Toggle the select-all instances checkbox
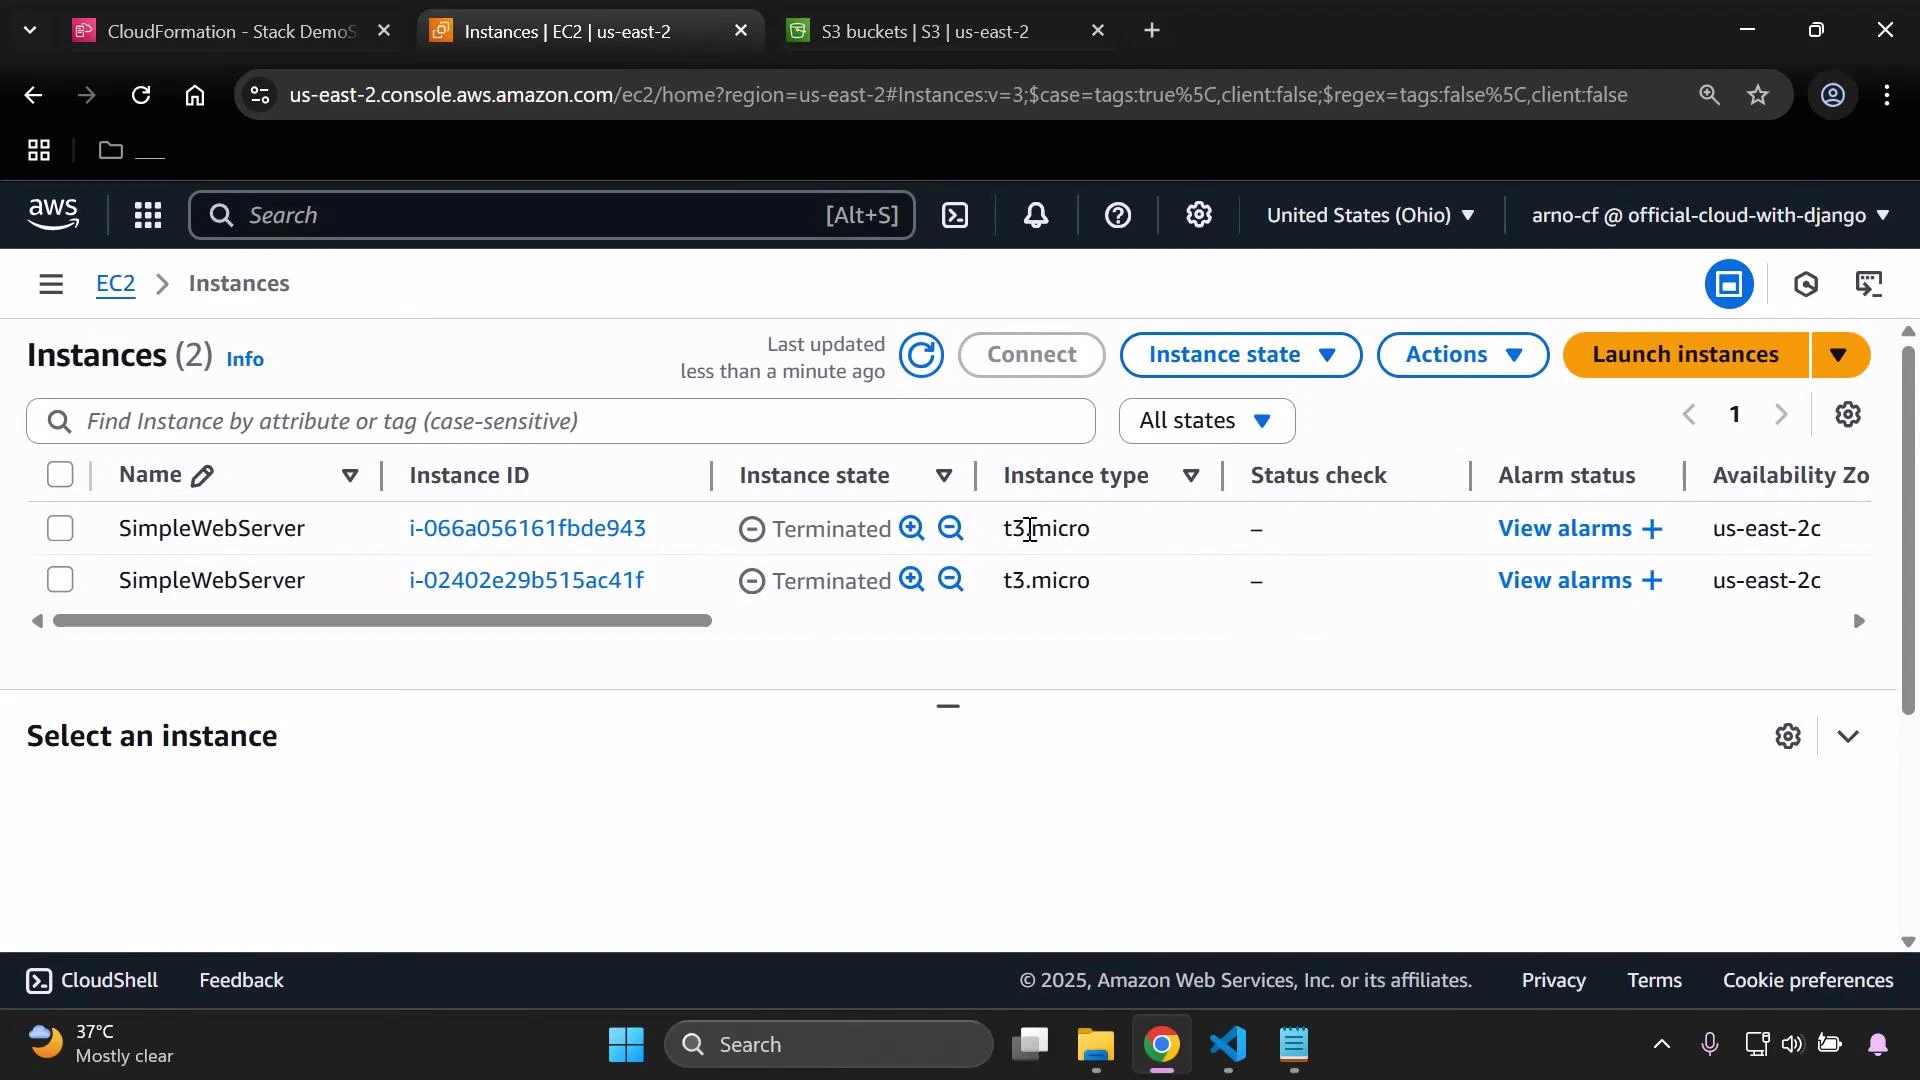Image resolution: width=1920 pixels, height=1080 pixels. (60, 475)
